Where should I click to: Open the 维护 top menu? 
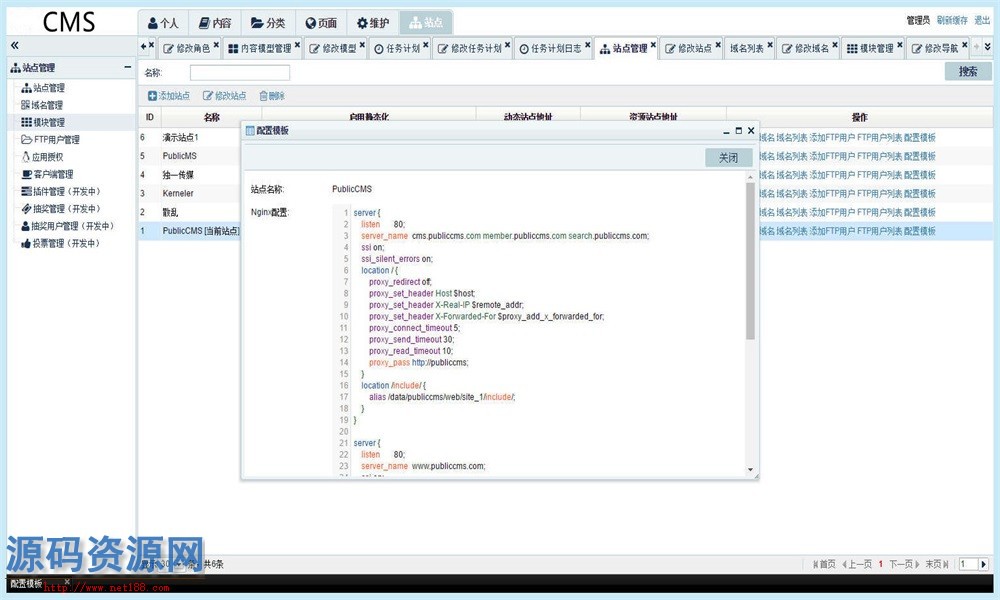pos(372,23)
